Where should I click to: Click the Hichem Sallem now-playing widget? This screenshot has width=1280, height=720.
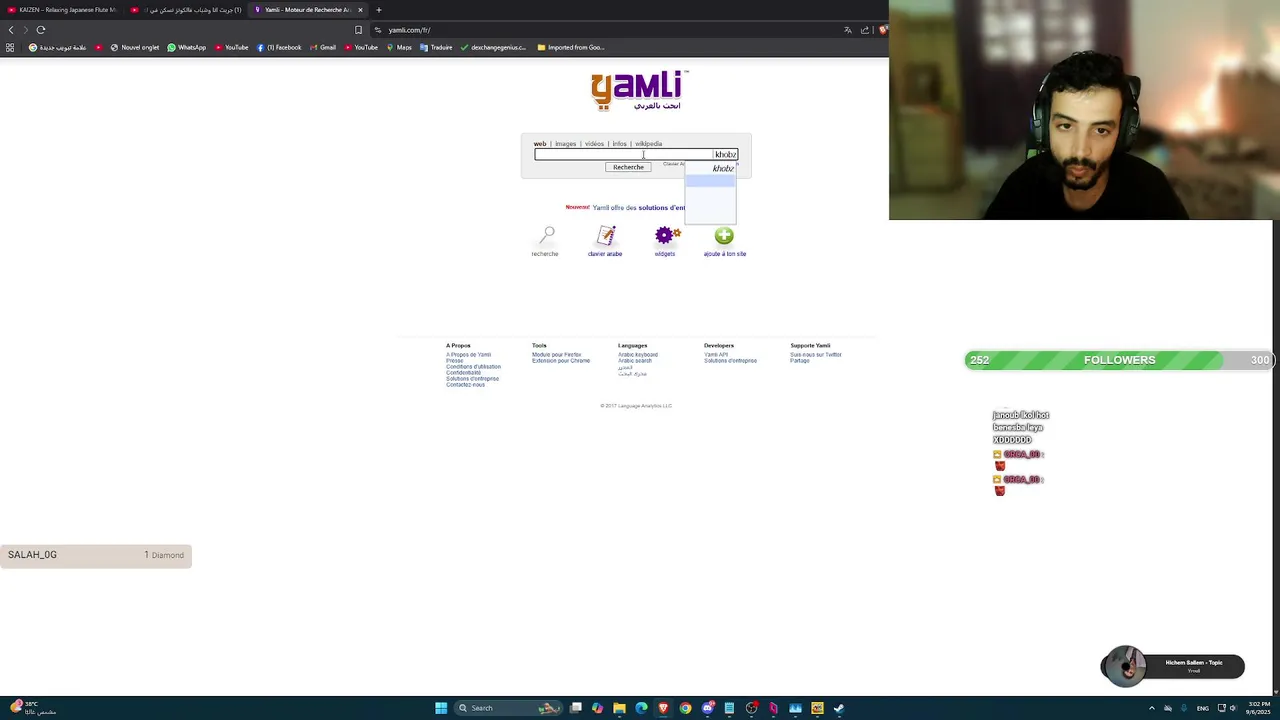1172,666
